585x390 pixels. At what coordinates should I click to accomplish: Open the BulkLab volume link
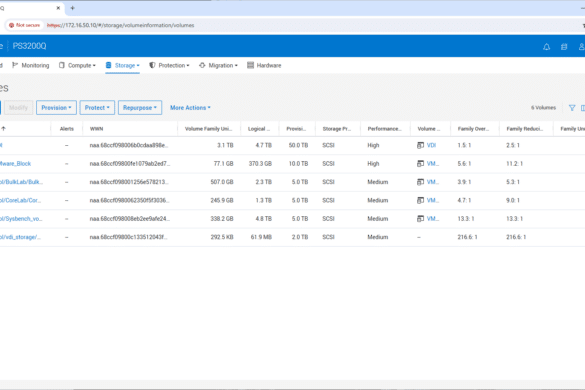coord(21,182)
